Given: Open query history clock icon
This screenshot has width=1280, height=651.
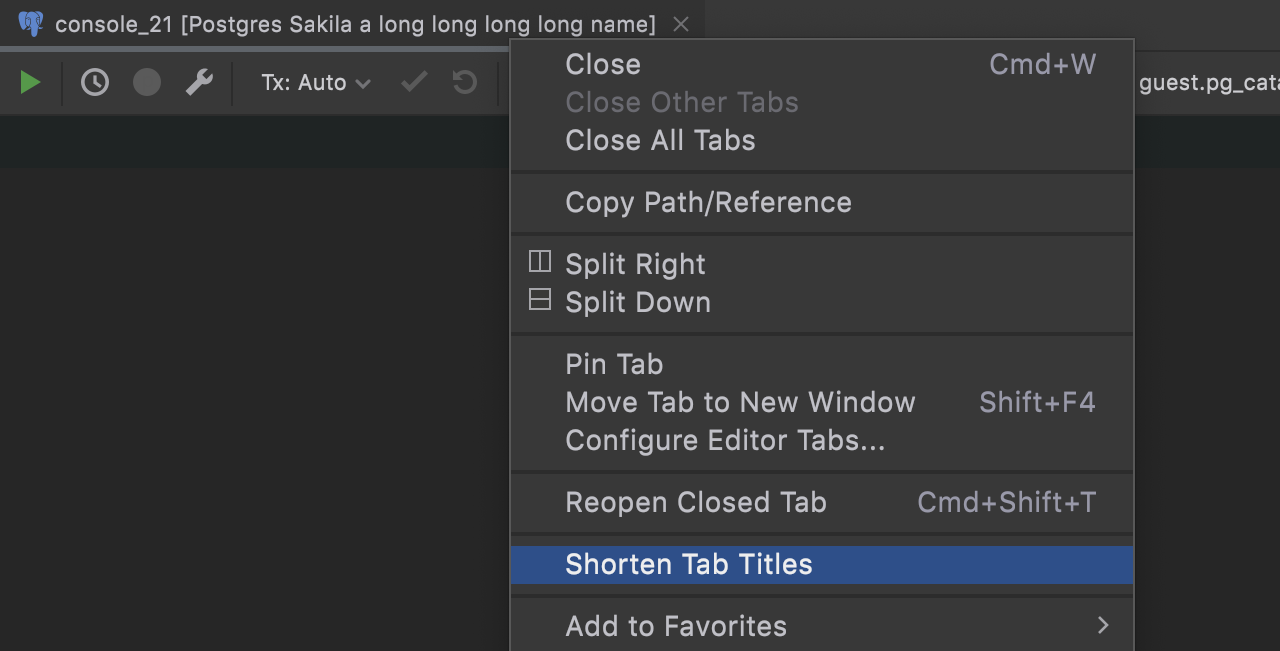Looking at the screenshot, I should pyautogui.click(x=95, y=82).
